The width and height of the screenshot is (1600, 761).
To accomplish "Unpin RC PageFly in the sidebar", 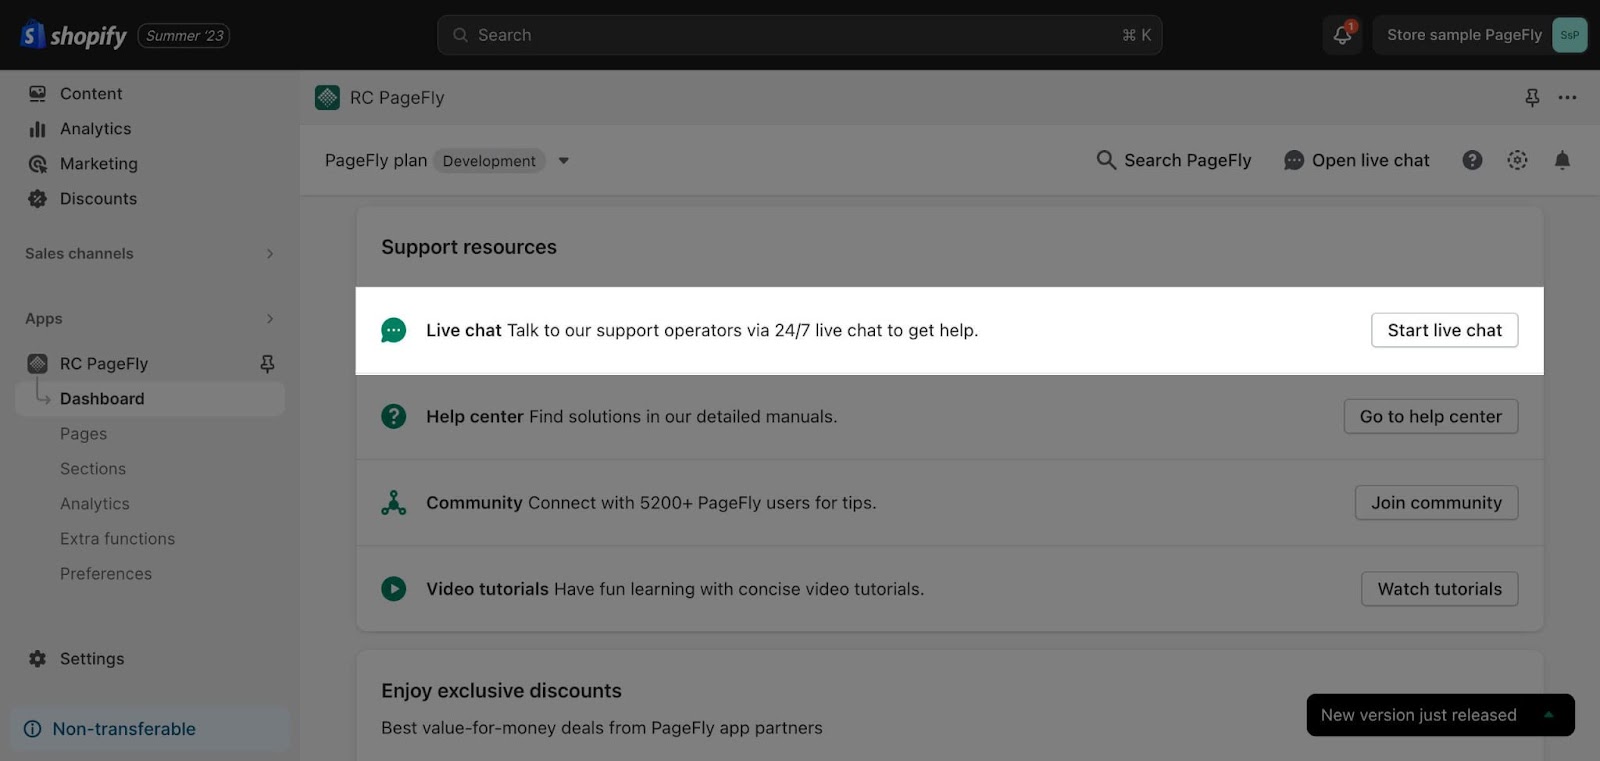I will 267,364.
